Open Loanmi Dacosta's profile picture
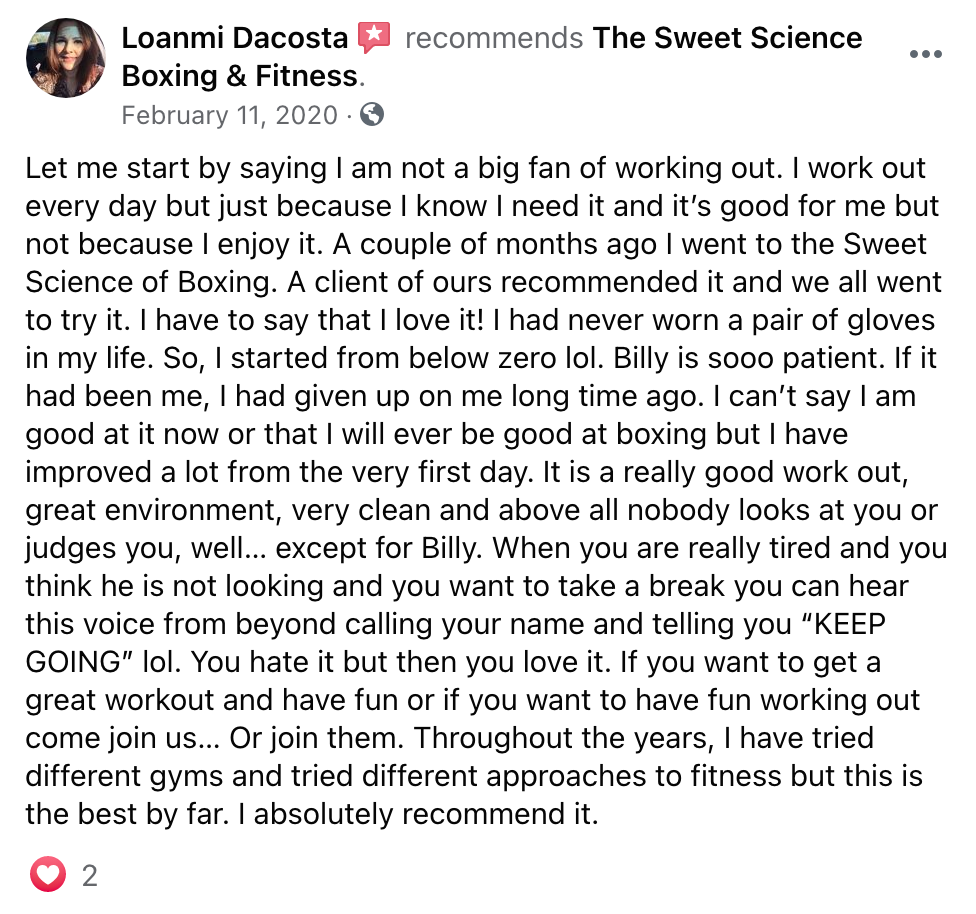 click(x=66, y=57)
